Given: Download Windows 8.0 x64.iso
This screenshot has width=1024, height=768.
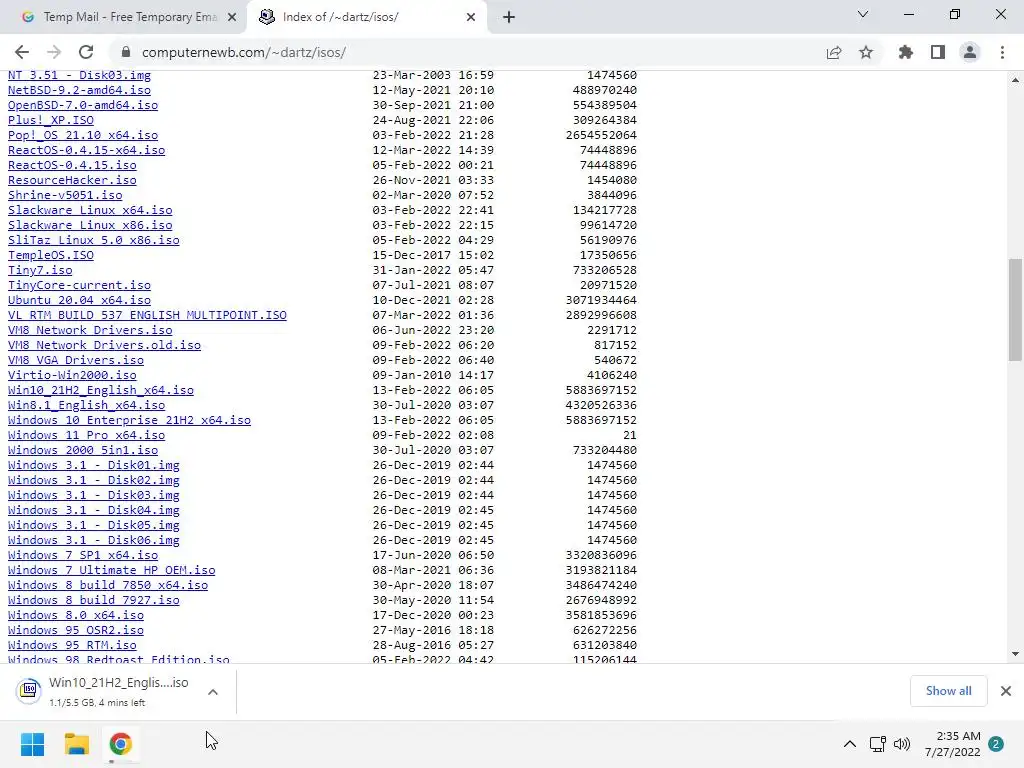Looking at the screenshot, I should (76, 616).
